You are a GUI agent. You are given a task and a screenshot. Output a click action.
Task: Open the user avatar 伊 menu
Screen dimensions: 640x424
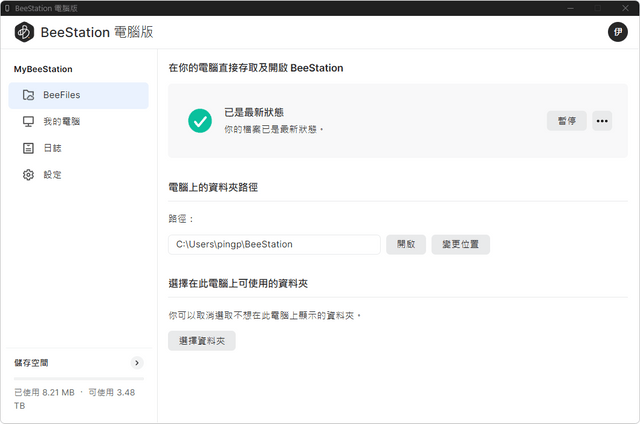618,32
